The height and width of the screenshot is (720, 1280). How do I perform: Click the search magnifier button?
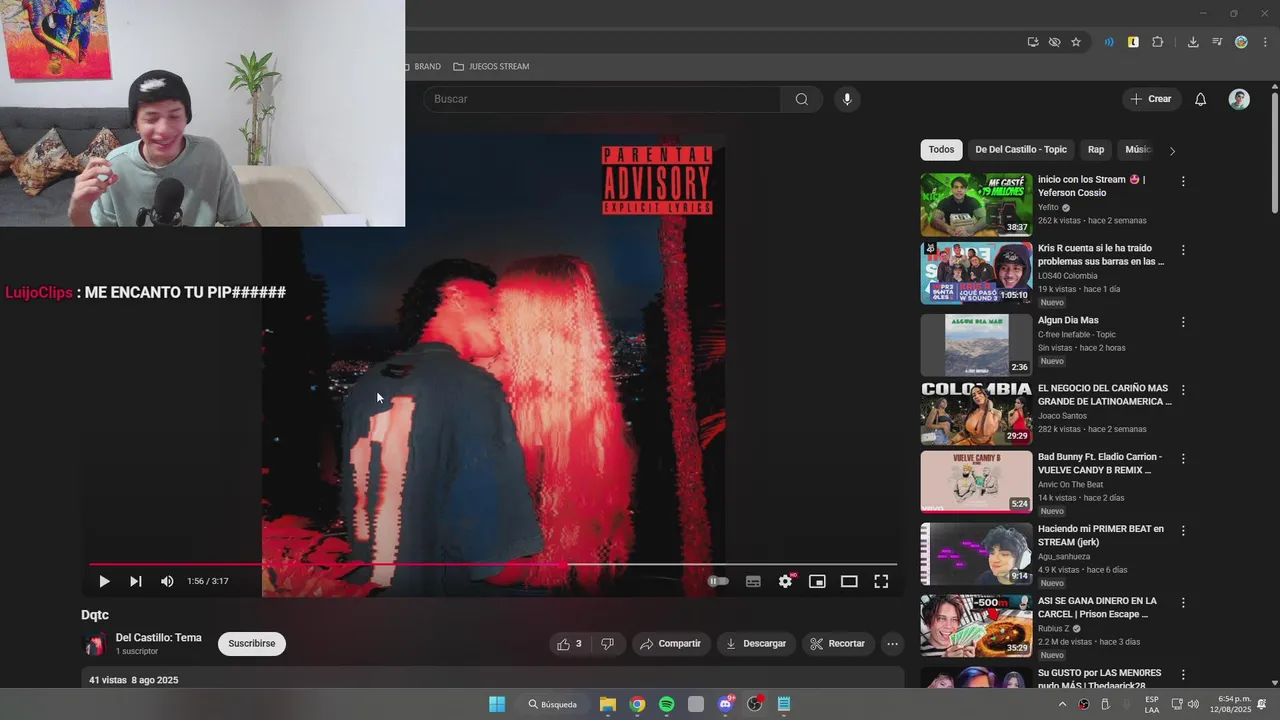click(802, 99)
